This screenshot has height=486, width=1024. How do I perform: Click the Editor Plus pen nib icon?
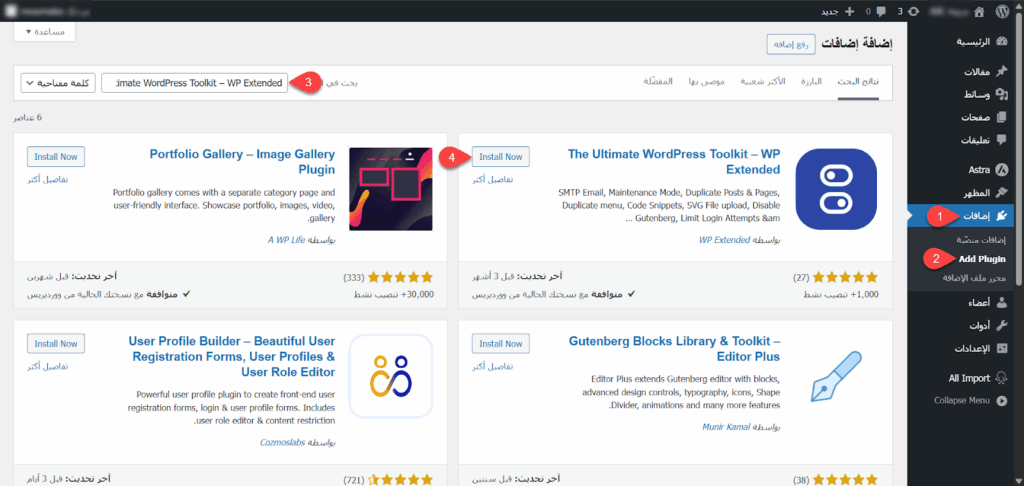pos(837,376)
